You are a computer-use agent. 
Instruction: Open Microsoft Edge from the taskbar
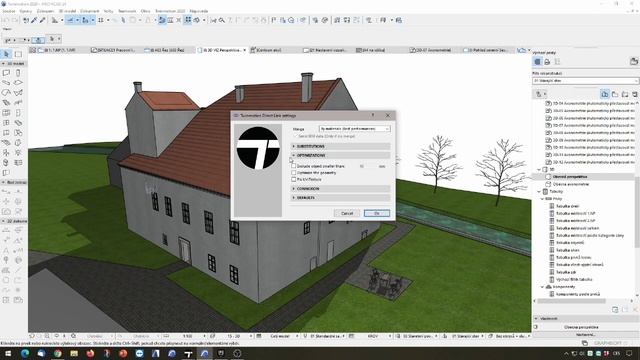[25, 353]
